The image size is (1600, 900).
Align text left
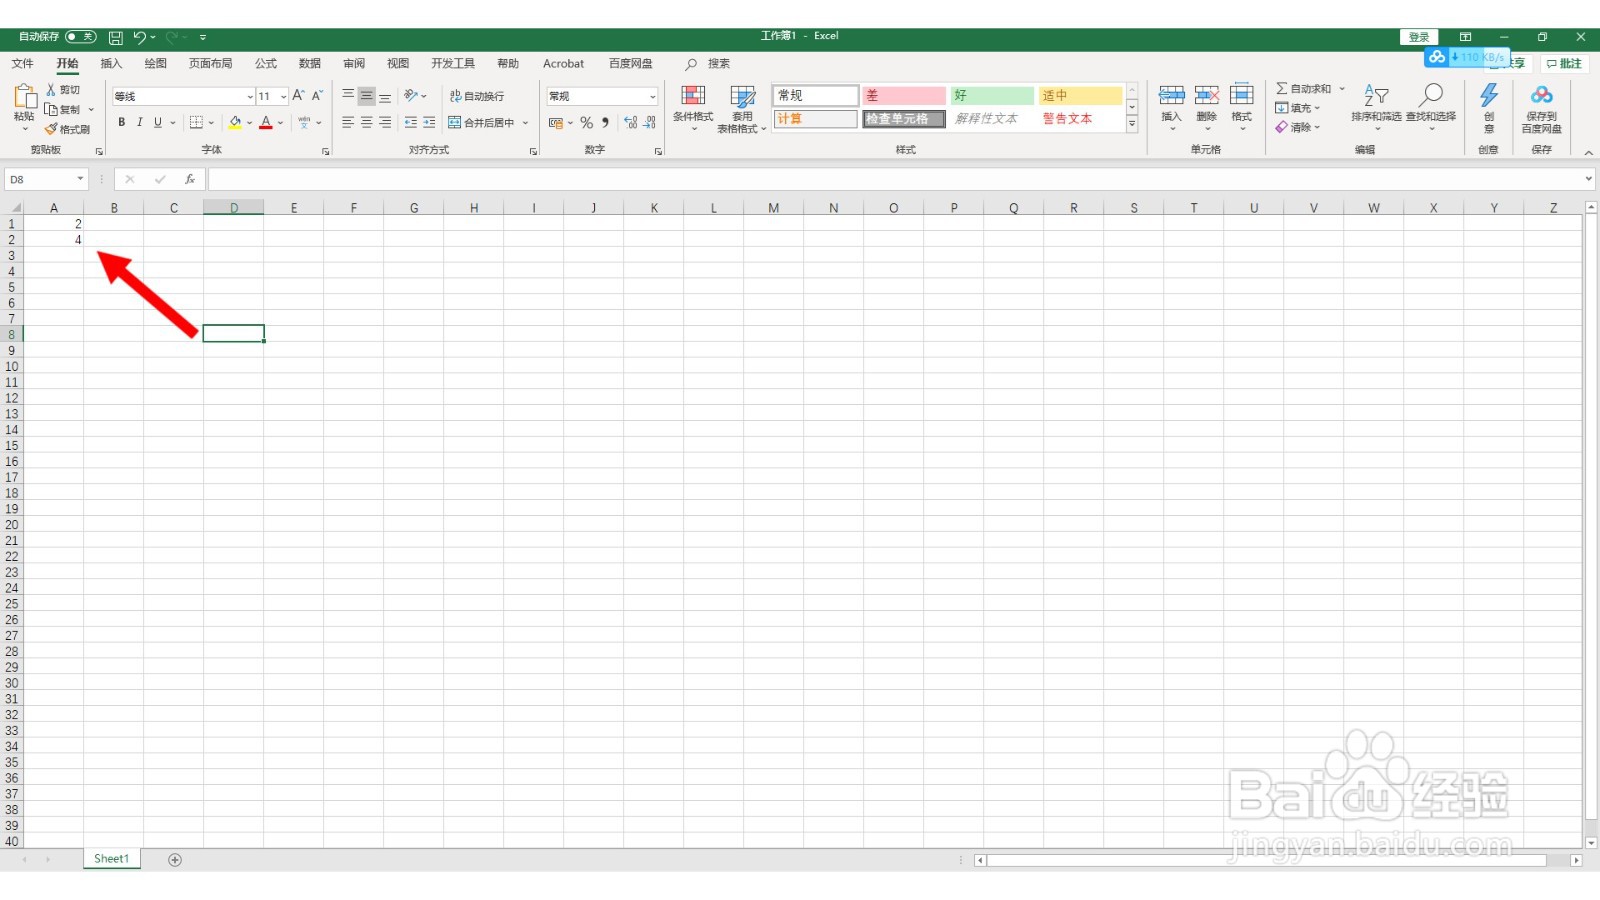[348, 122]
